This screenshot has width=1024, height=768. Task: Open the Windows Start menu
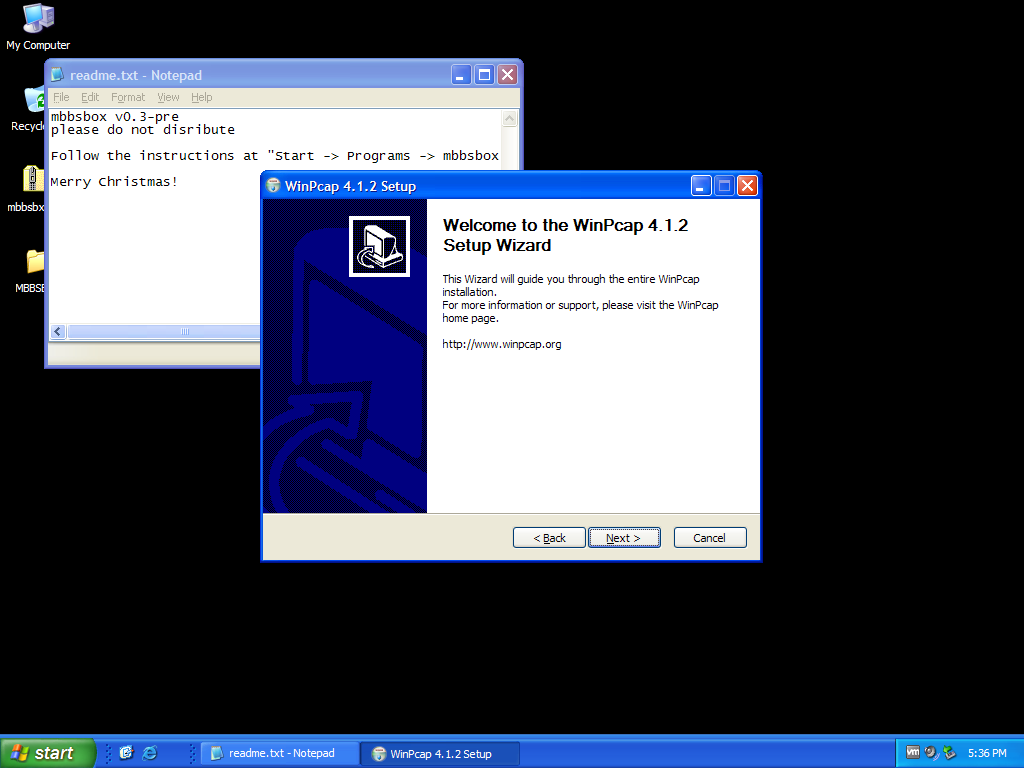pos(47,753)
